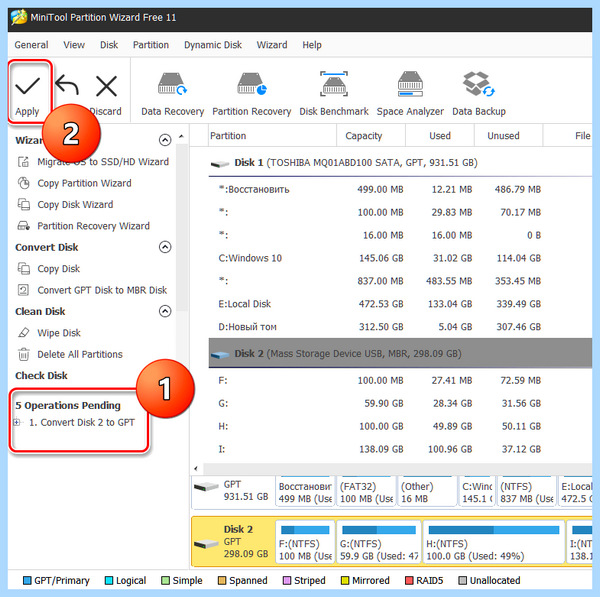
Task: Click the Delete All Partitions trash icon
Action: [x=23, y=354]
